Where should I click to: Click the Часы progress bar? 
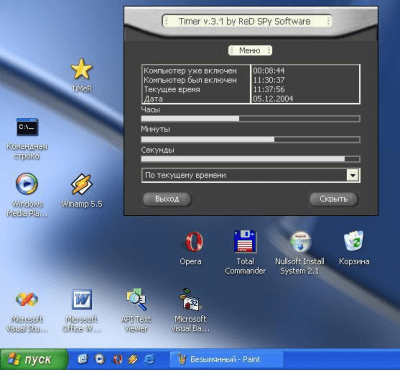(251, 119)
